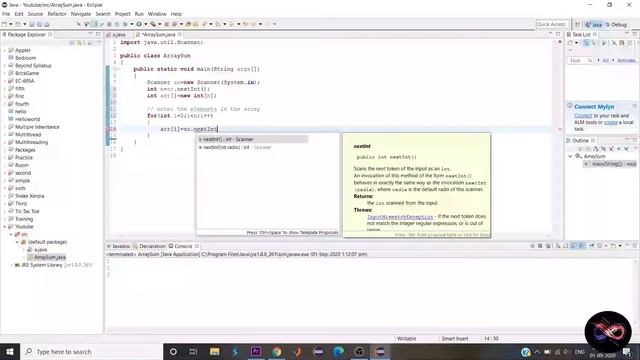Screen dimensions: 640x360
Task: Click the Activate link in Task List
Action: point(627,60)
